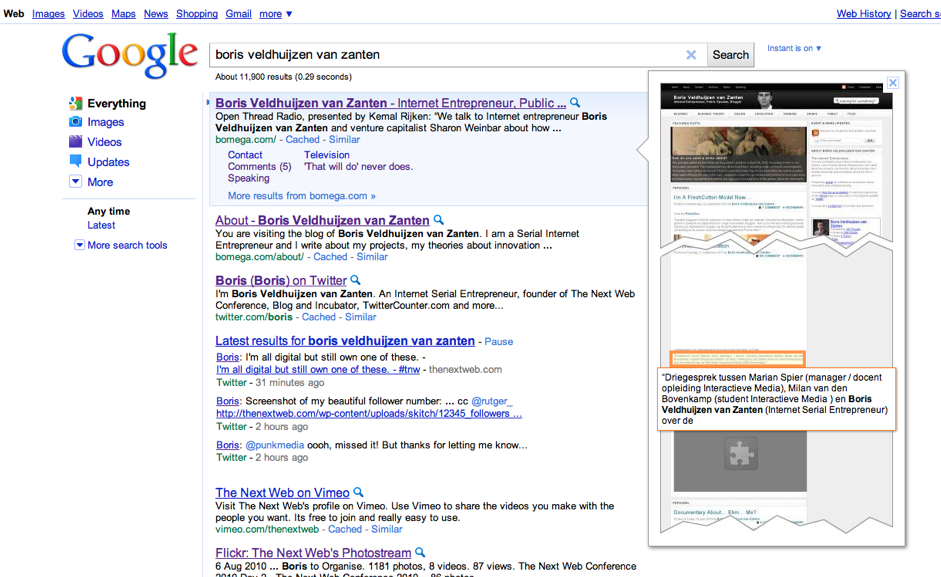Expand the More sidebar arrow icon
941x577 pixels.
(76, 181)
